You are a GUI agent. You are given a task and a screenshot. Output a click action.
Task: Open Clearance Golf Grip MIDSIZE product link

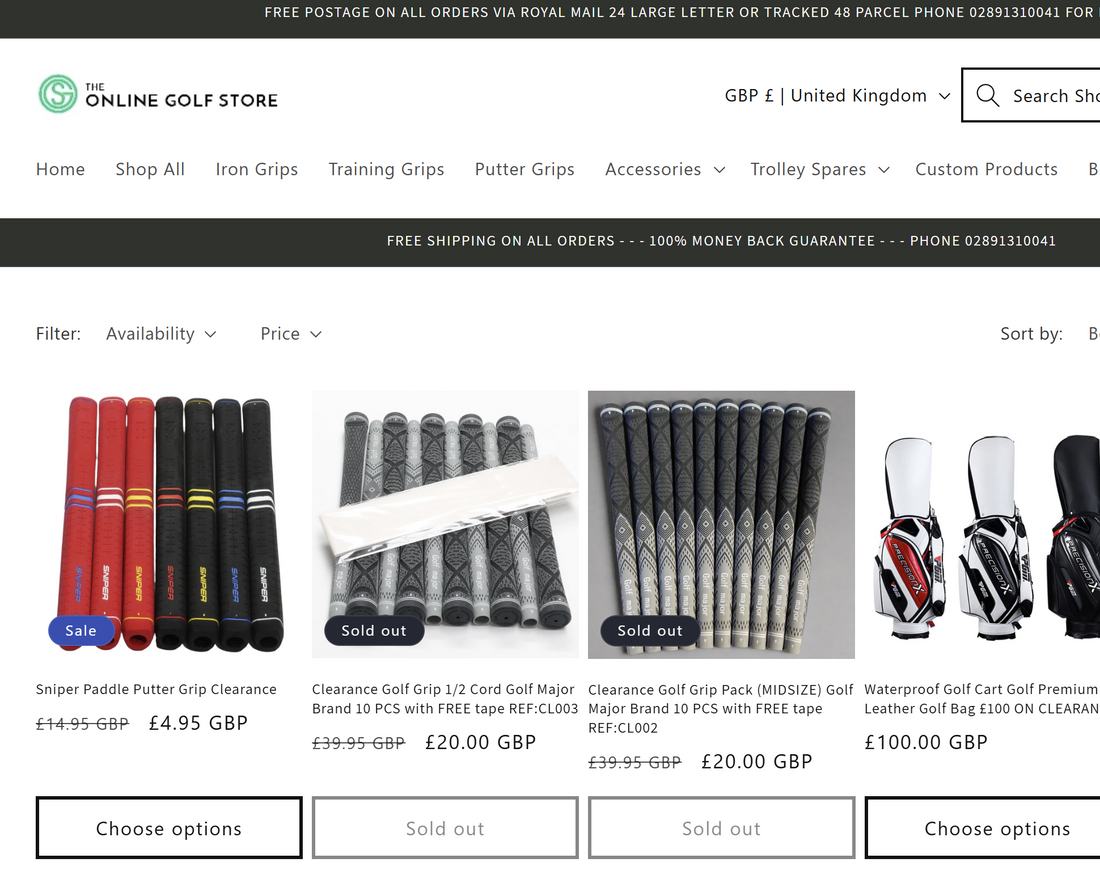720,708
